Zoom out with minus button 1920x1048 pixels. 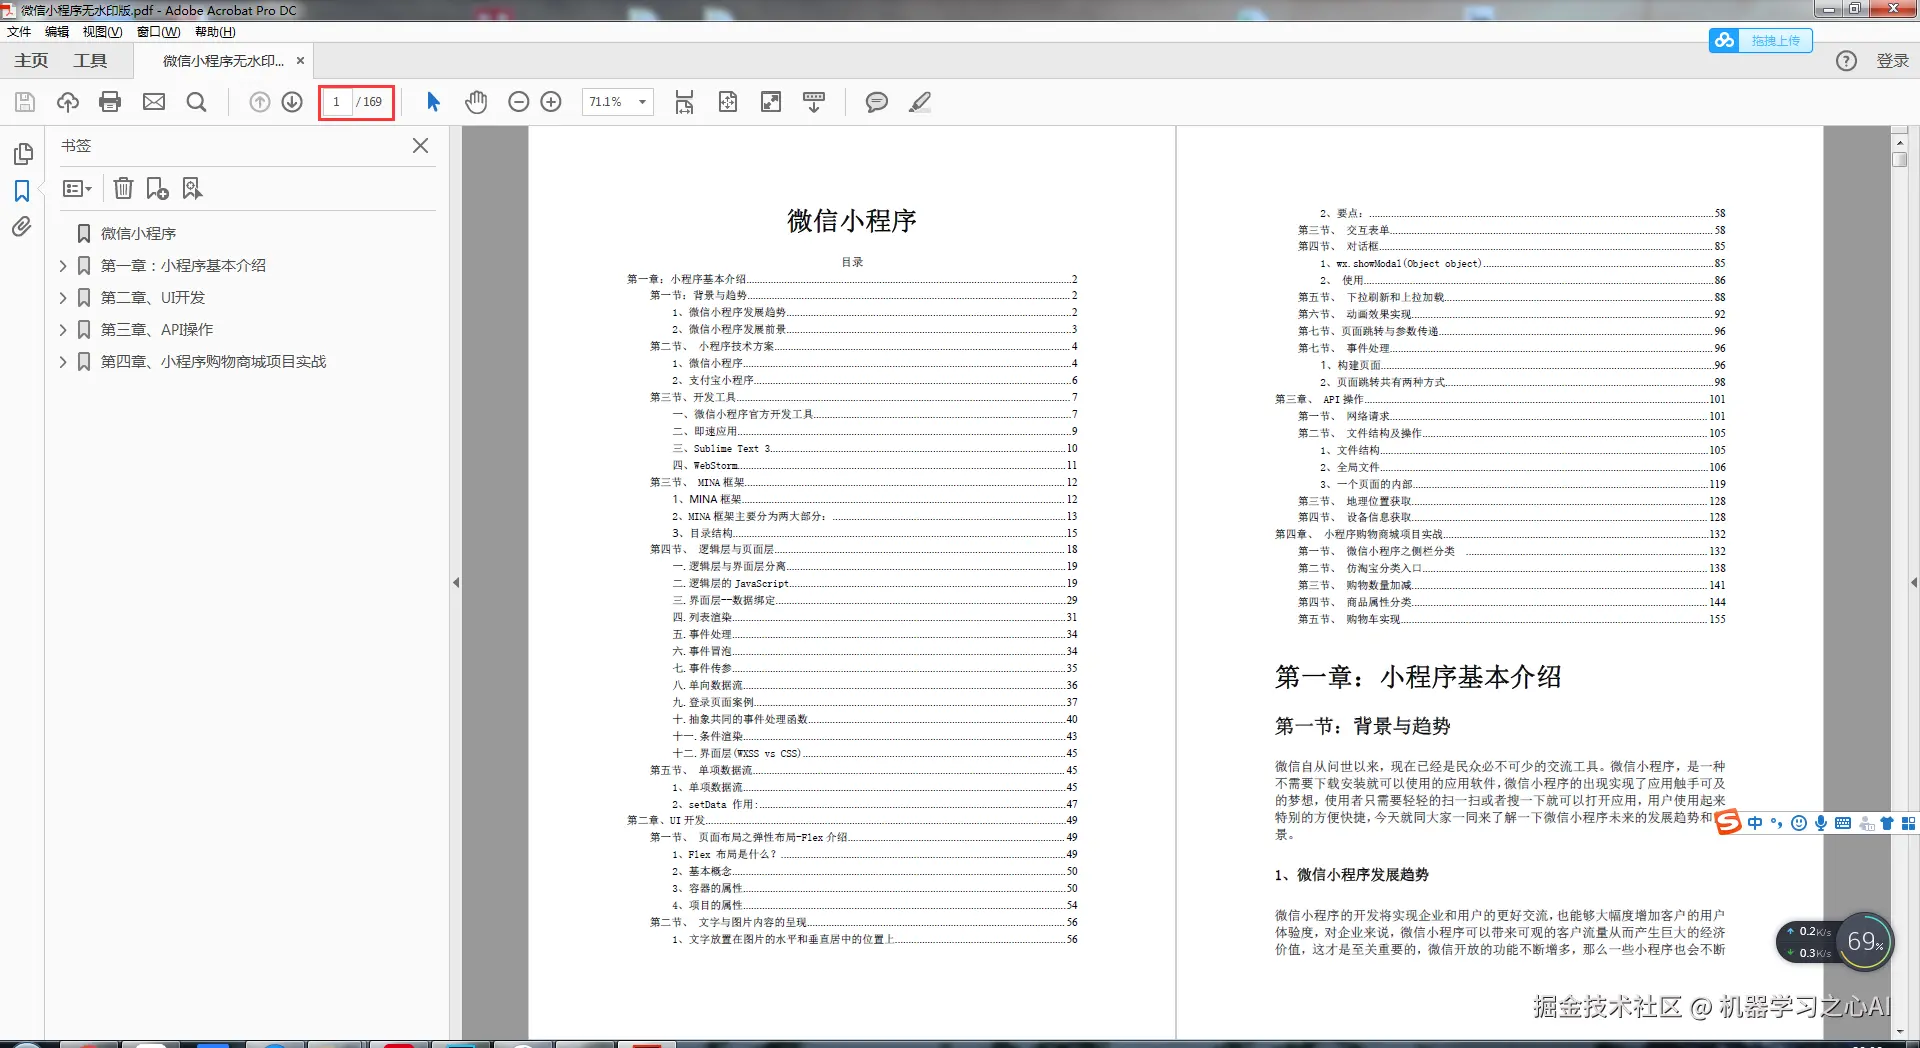[518, 102]
